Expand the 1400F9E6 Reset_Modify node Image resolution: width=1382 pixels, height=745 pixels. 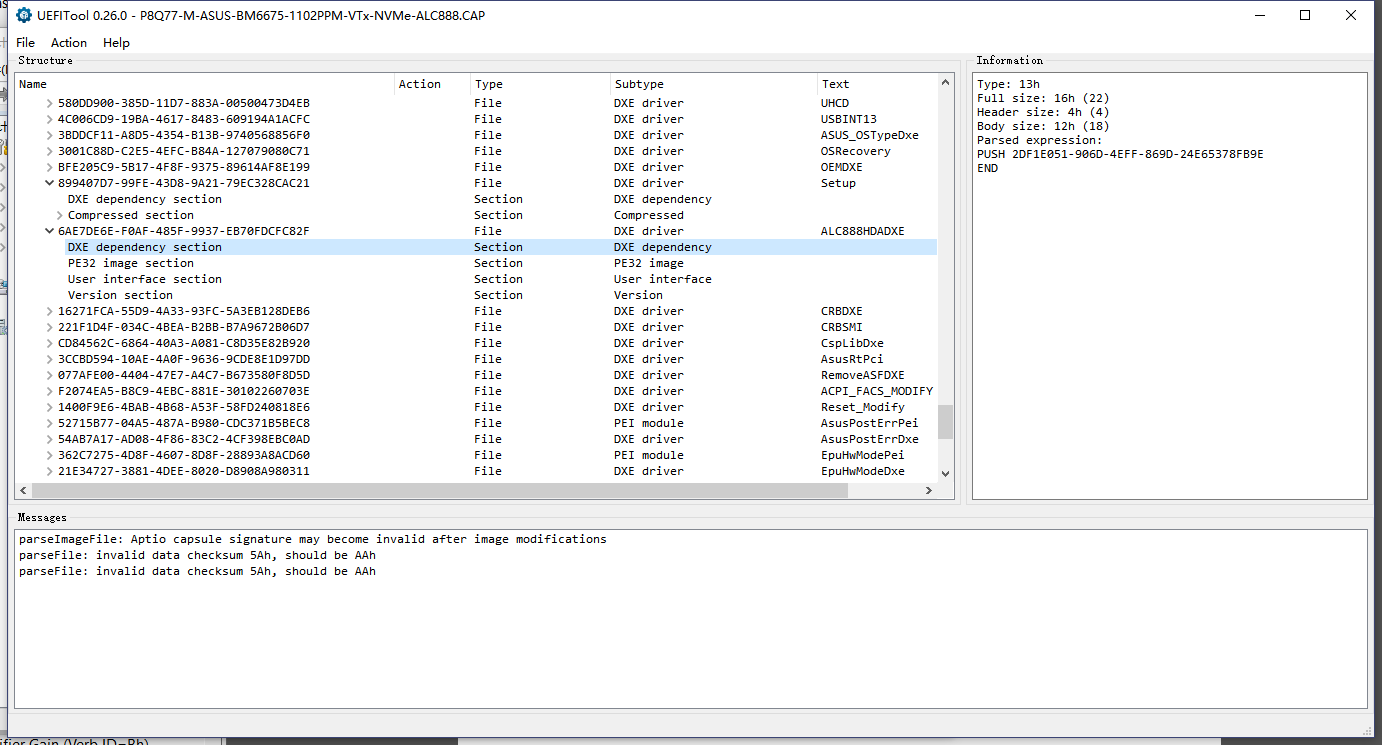[x=50, y=407]
